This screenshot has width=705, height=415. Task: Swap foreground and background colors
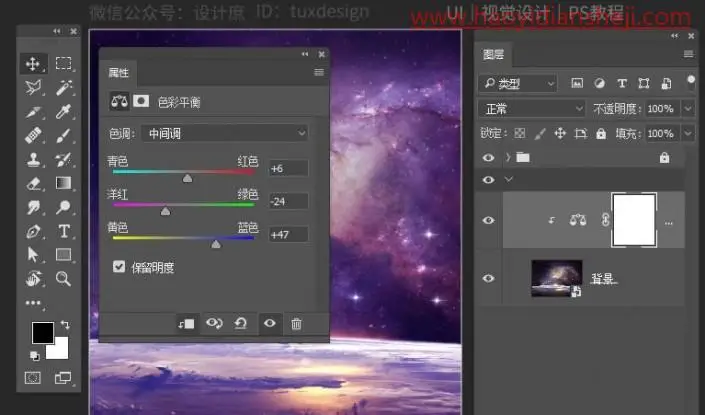click(65, 324)
